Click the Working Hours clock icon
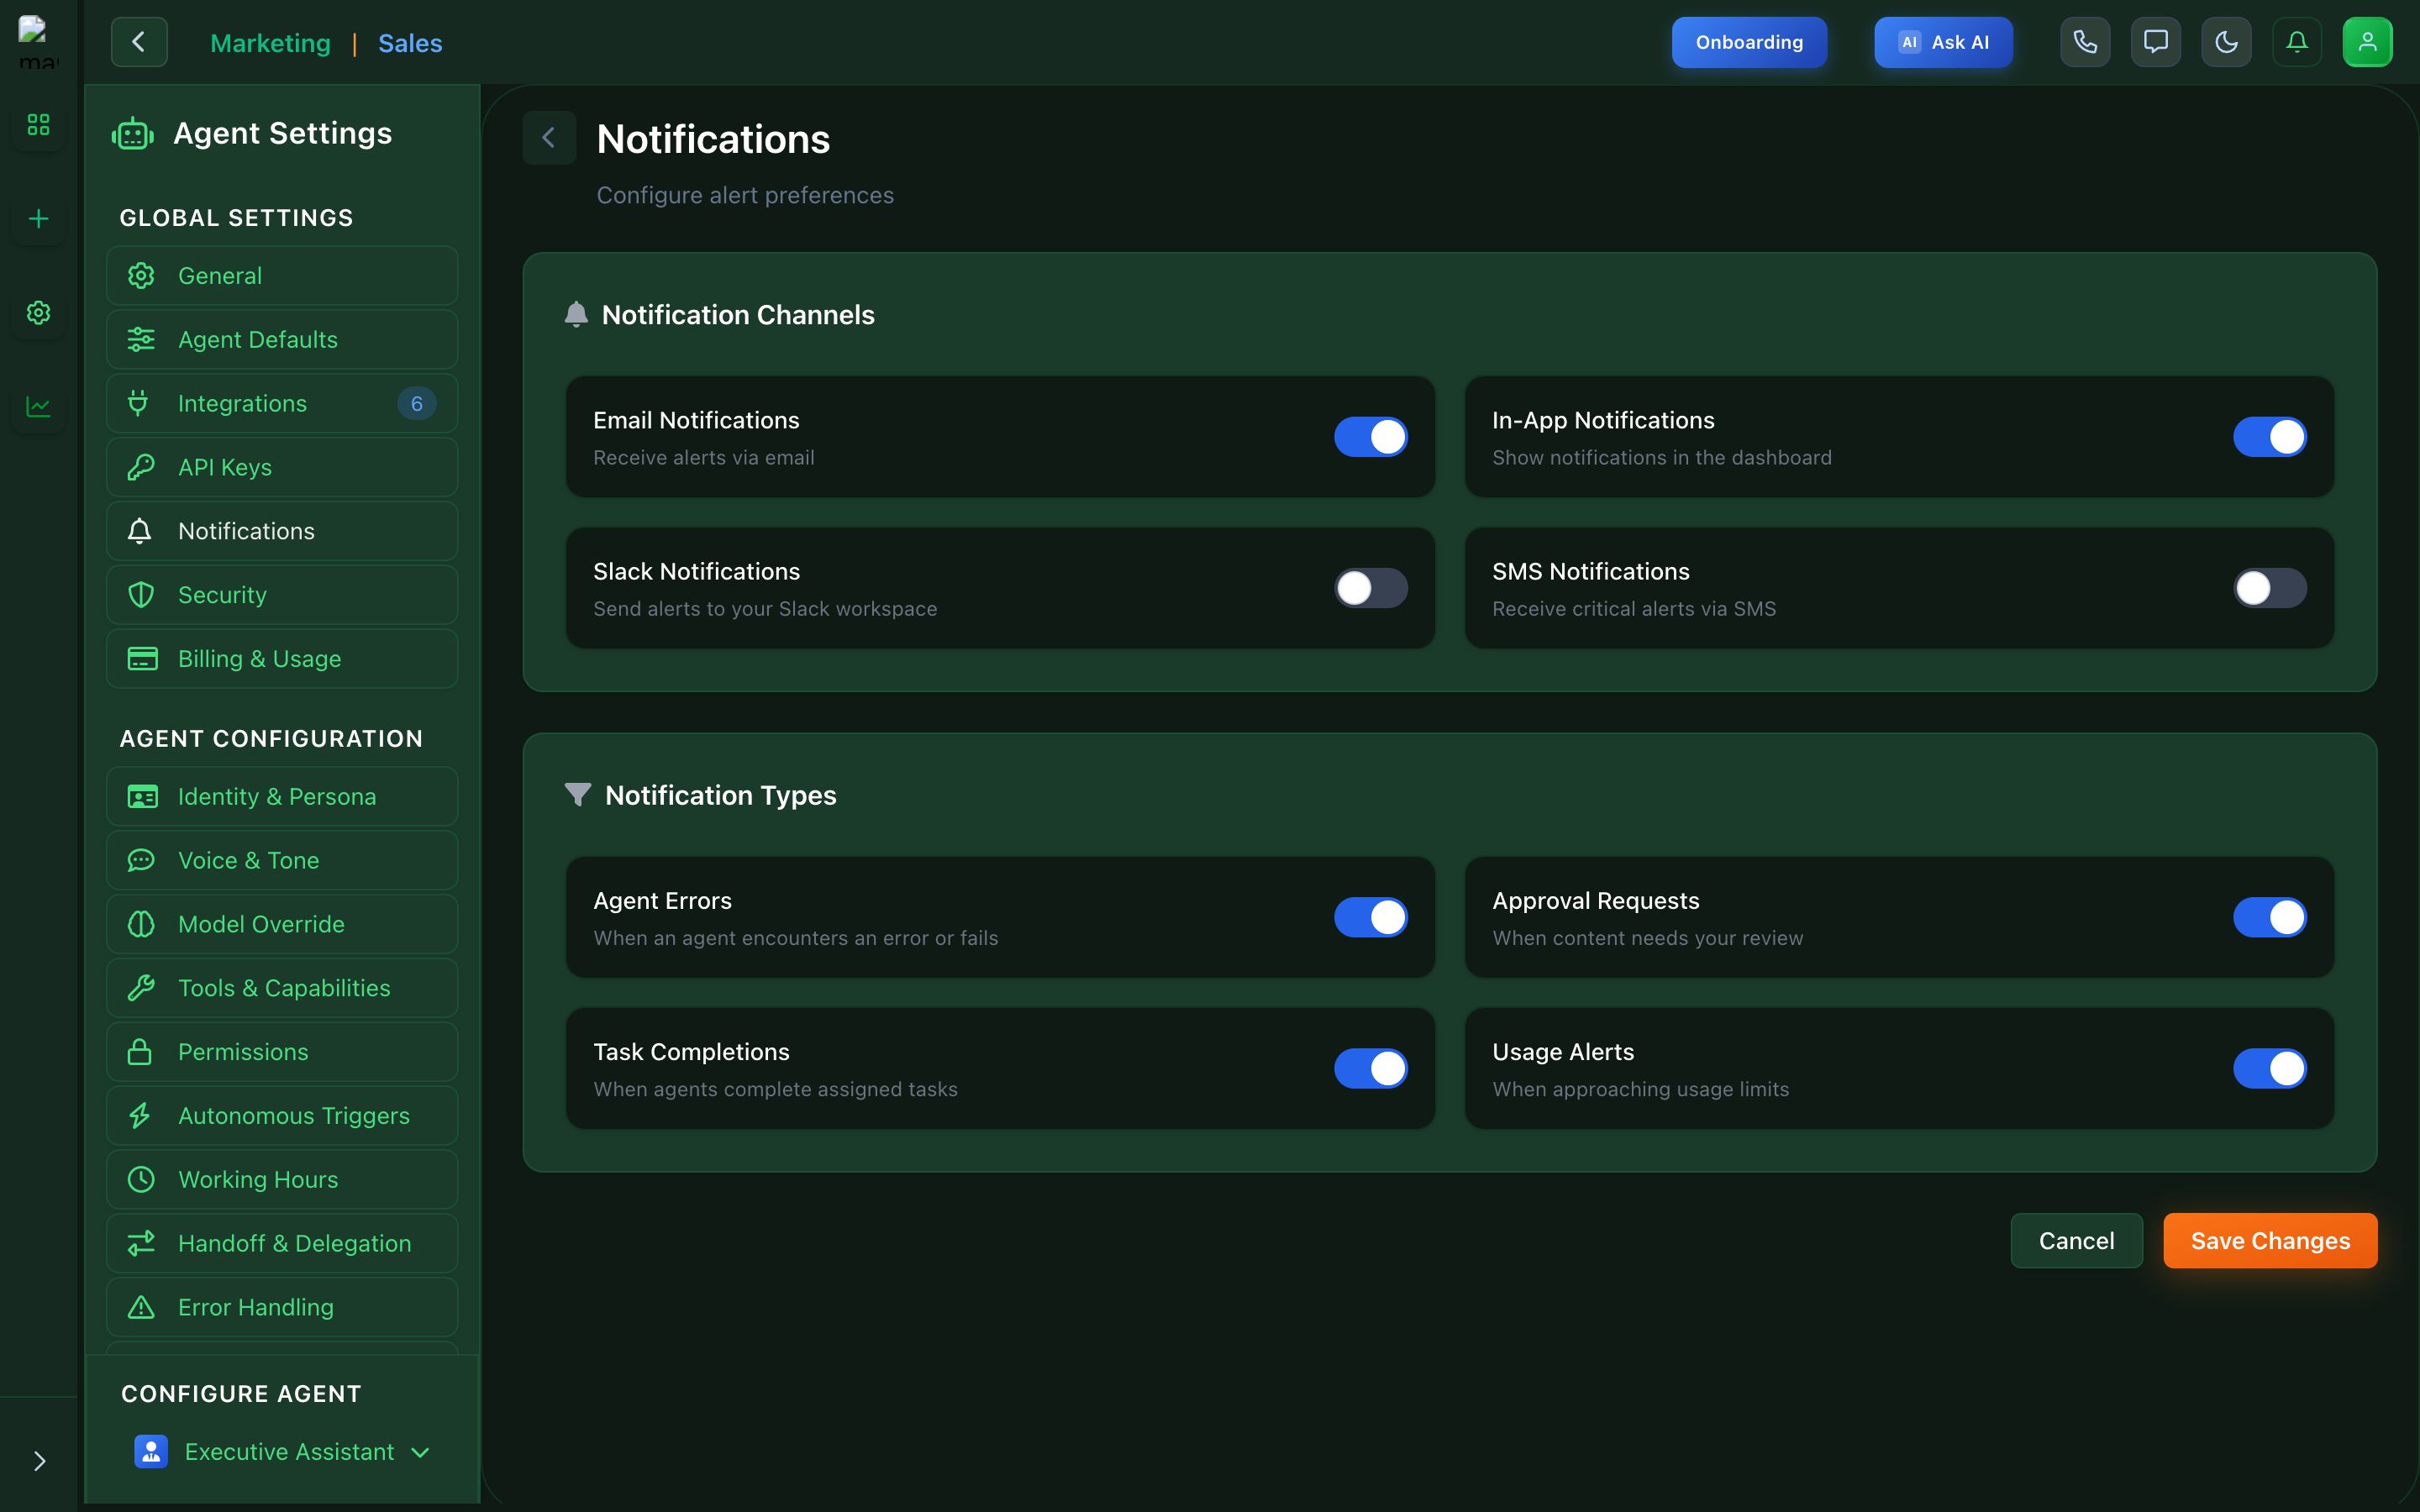This screenshot has width=2420, height=1512. (x=141, y=1180)
